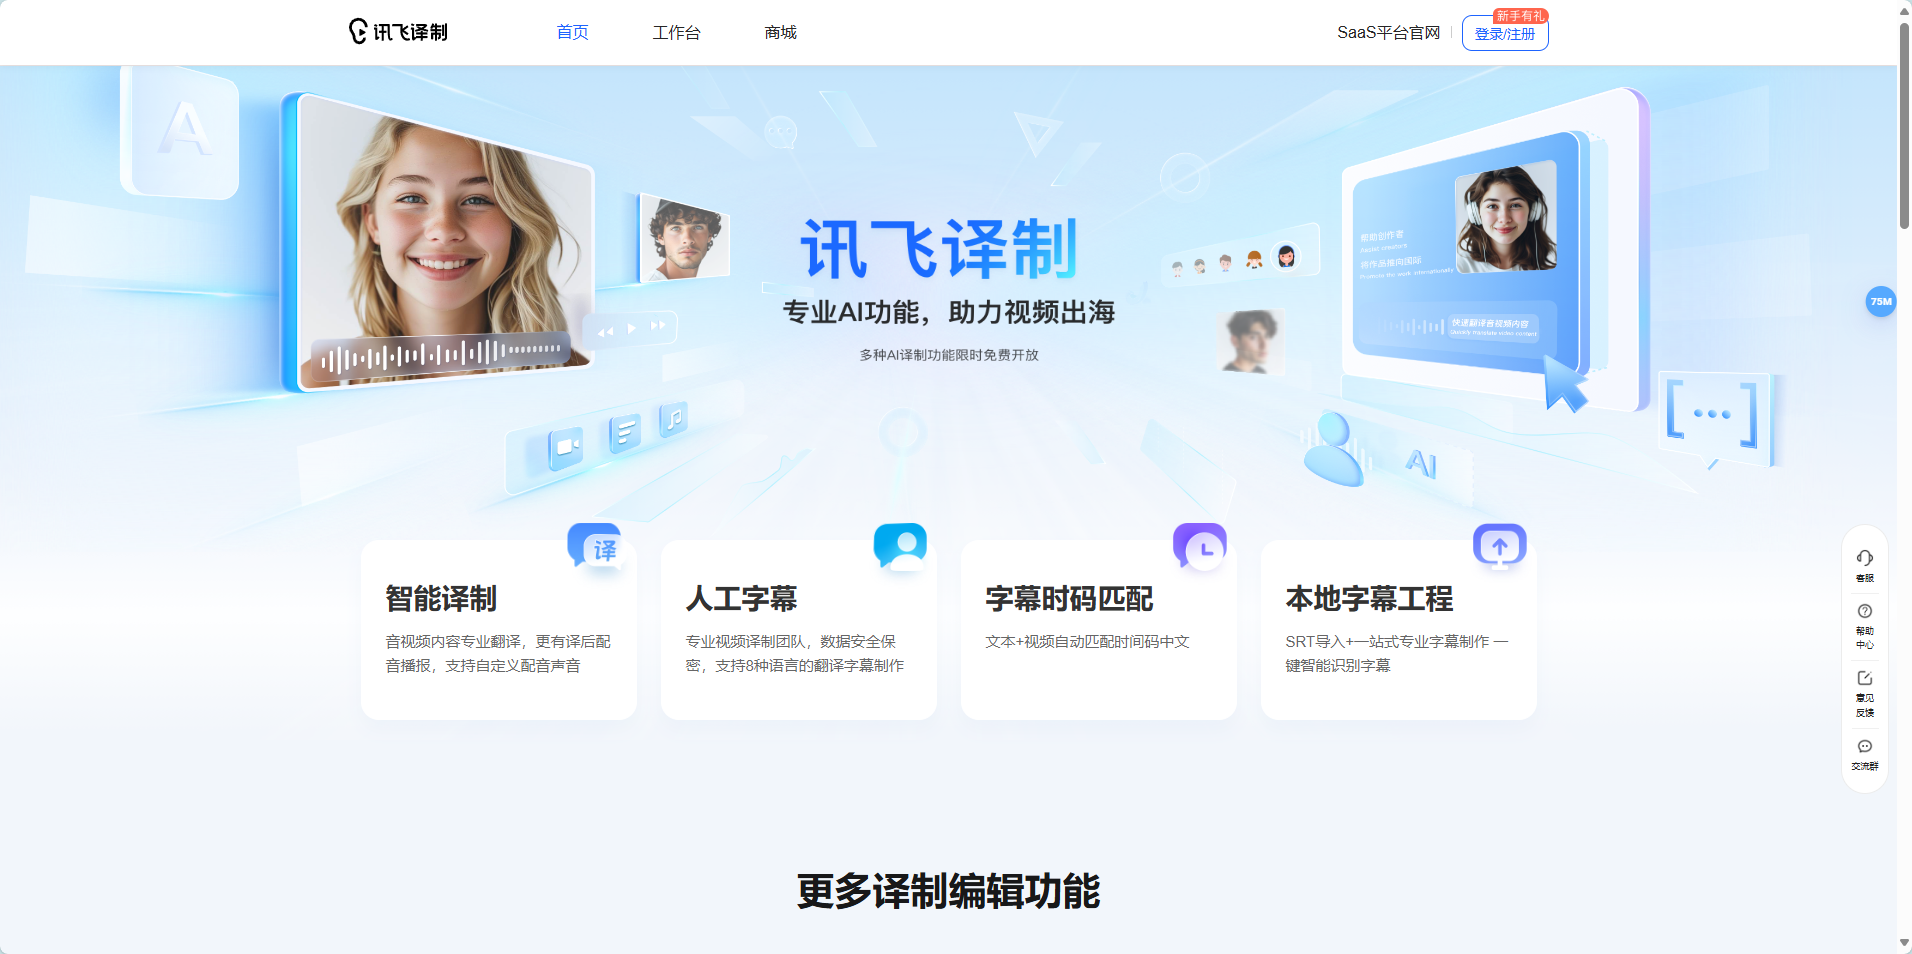The image size is (1912, 954).
Task: Click the blue 75M floating badge
Action: coord(1881,301)
